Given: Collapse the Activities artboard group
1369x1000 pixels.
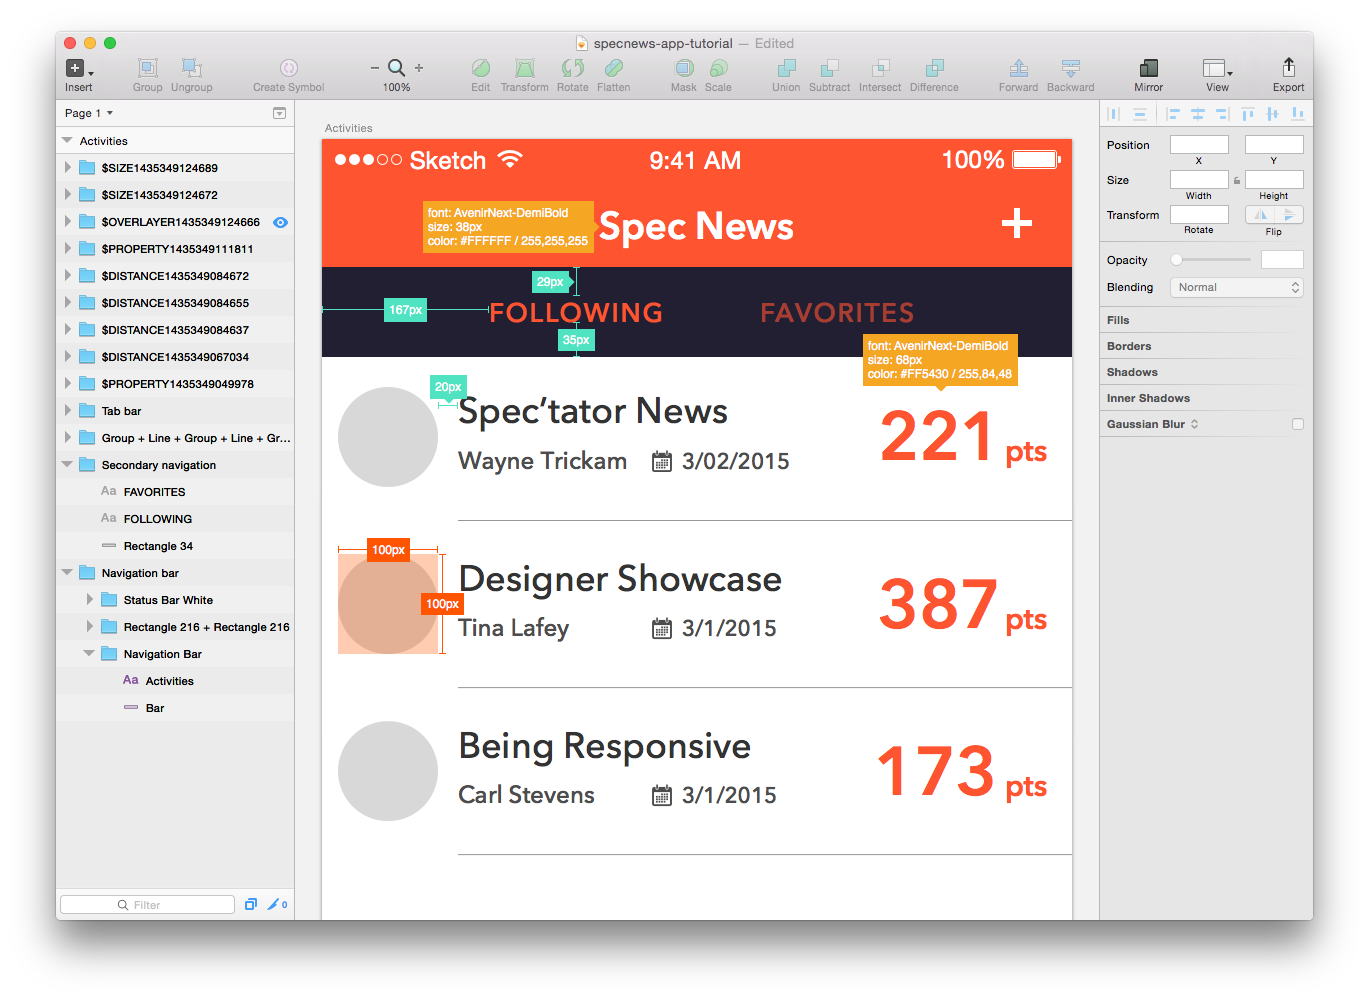Looking at the screenshot, I should [67, 141].
